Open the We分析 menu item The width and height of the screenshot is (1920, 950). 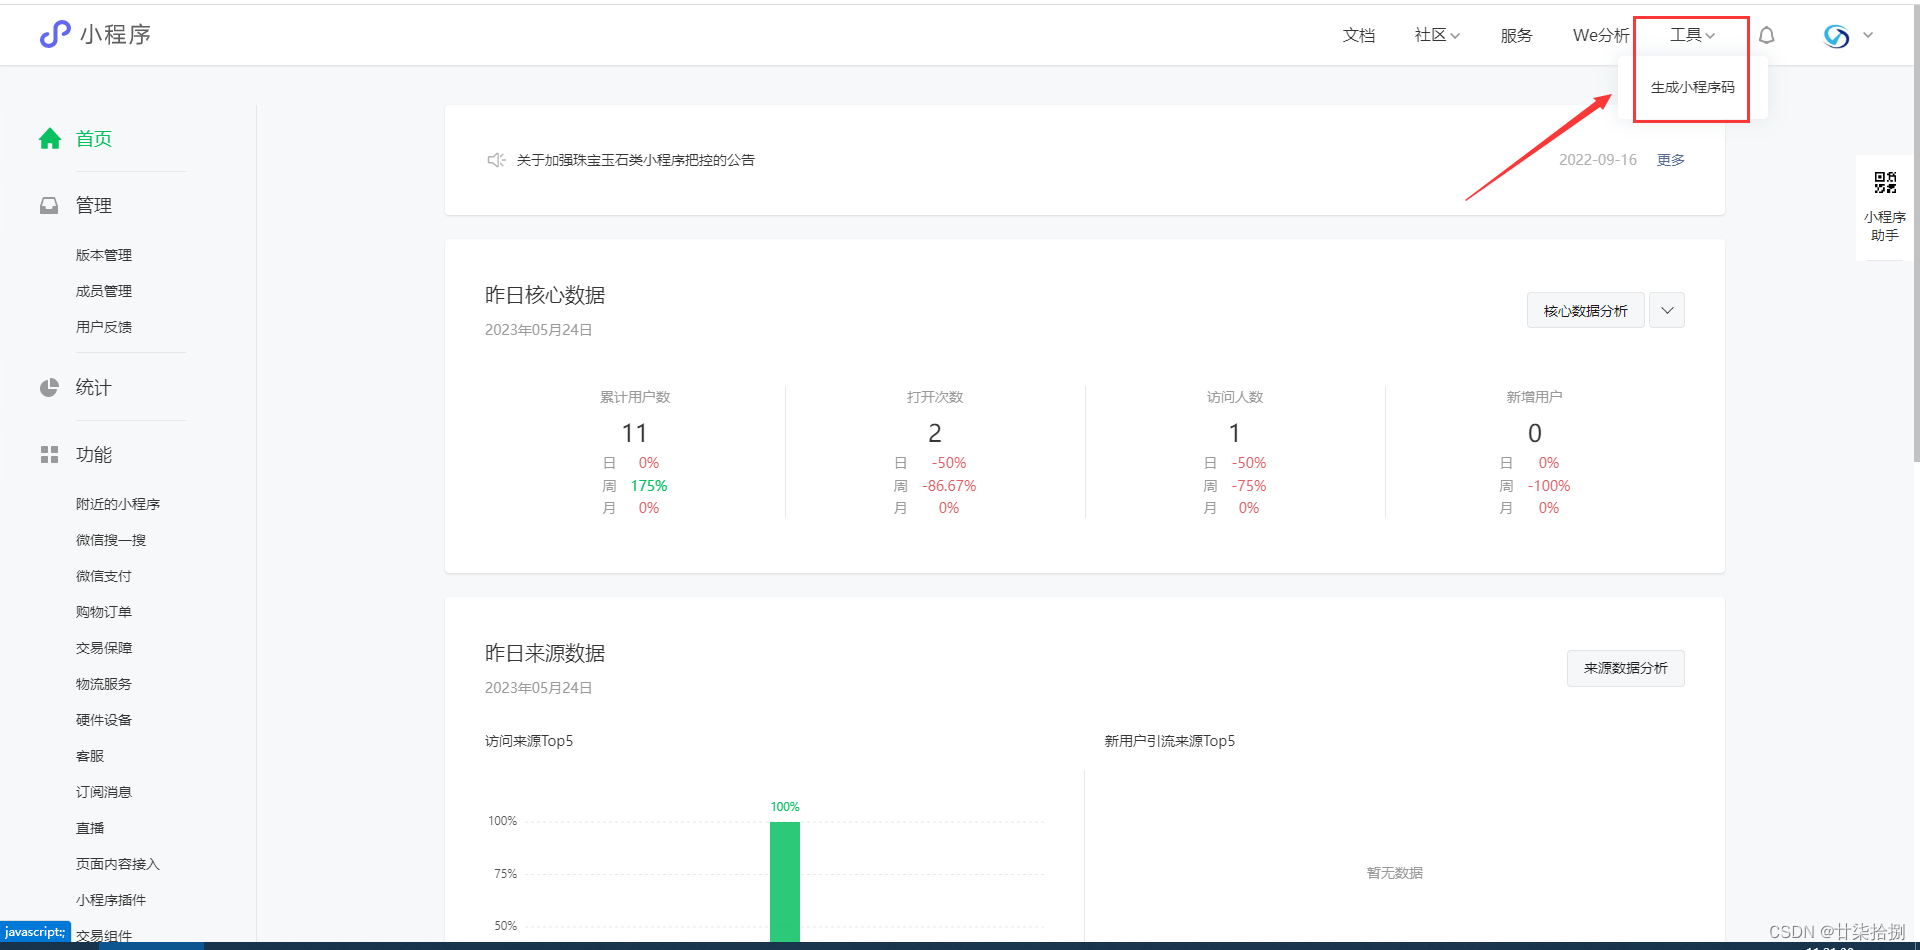[1601, 35]
